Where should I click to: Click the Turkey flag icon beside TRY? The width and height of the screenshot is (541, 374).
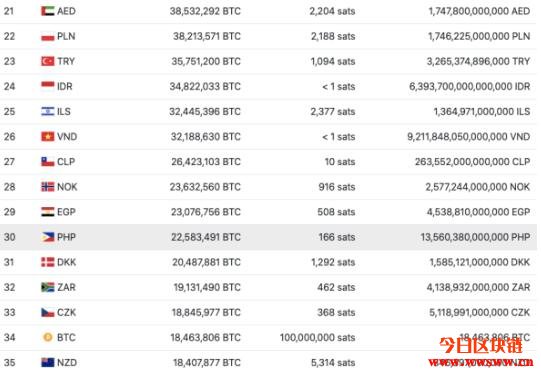coord(48,61)
